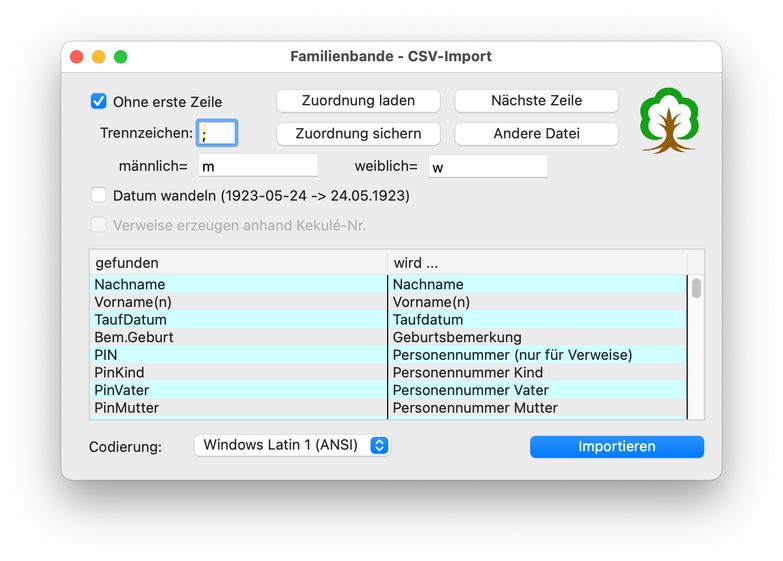Toggle the 'Datum wandeln' checkbox
The image size is (783, 561).
point(98,196)
